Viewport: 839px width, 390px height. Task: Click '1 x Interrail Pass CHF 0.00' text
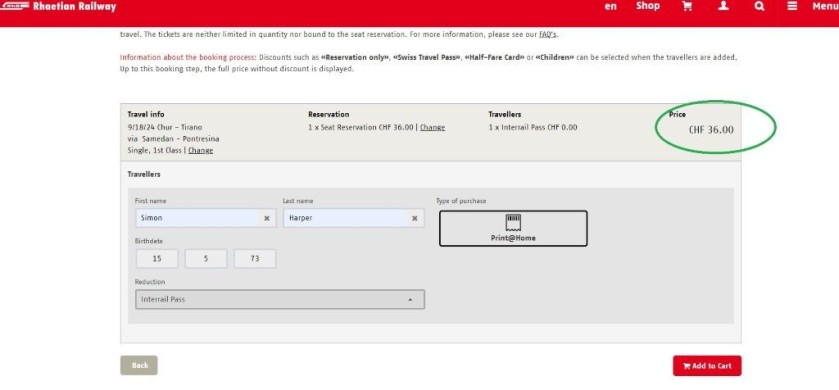click(x=533, y=127)
